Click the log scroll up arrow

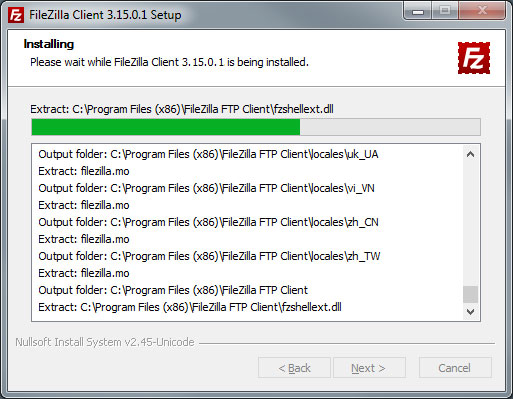[x=470, y=154]
